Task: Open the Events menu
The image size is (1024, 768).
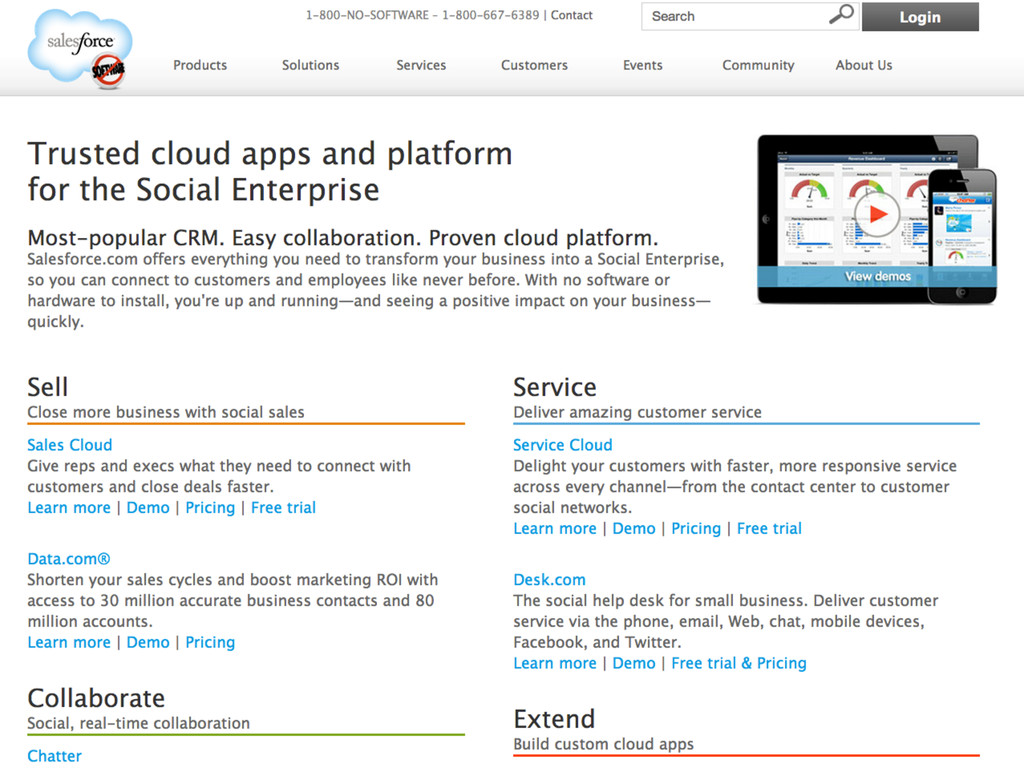Action: pos(643,65)
